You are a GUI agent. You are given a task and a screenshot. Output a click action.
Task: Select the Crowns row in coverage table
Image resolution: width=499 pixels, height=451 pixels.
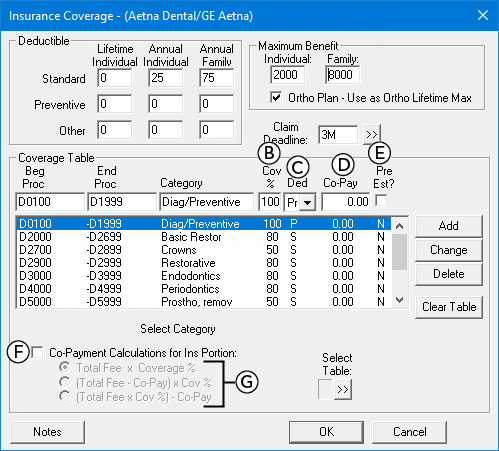click(x=204, y=250)
